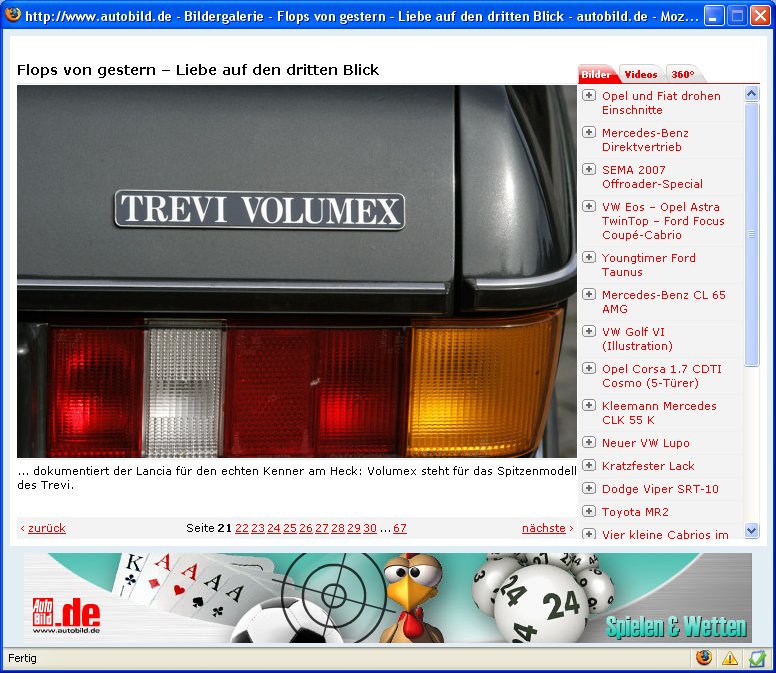The image size is (776, 673).
Task: Open gallery page 29
Action: coord(354,528)
